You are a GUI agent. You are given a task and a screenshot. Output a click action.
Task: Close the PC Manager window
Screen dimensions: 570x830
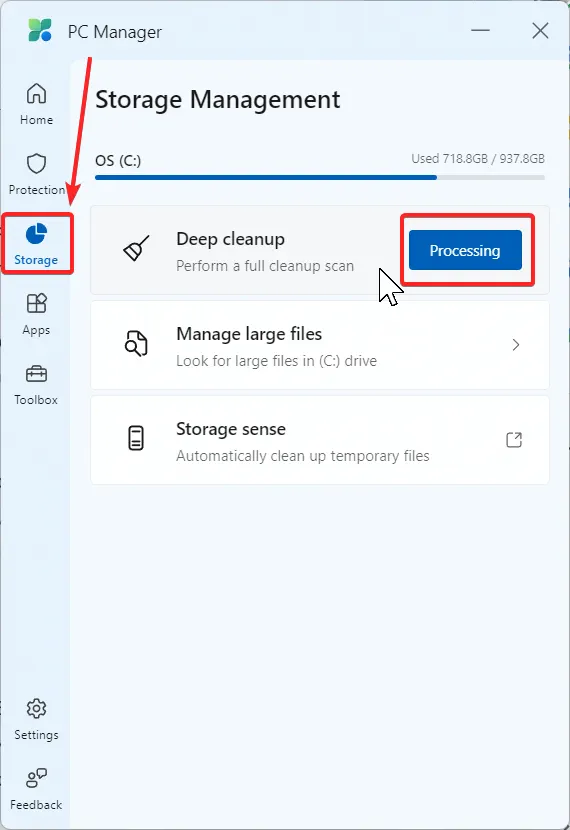coord(540,30)
